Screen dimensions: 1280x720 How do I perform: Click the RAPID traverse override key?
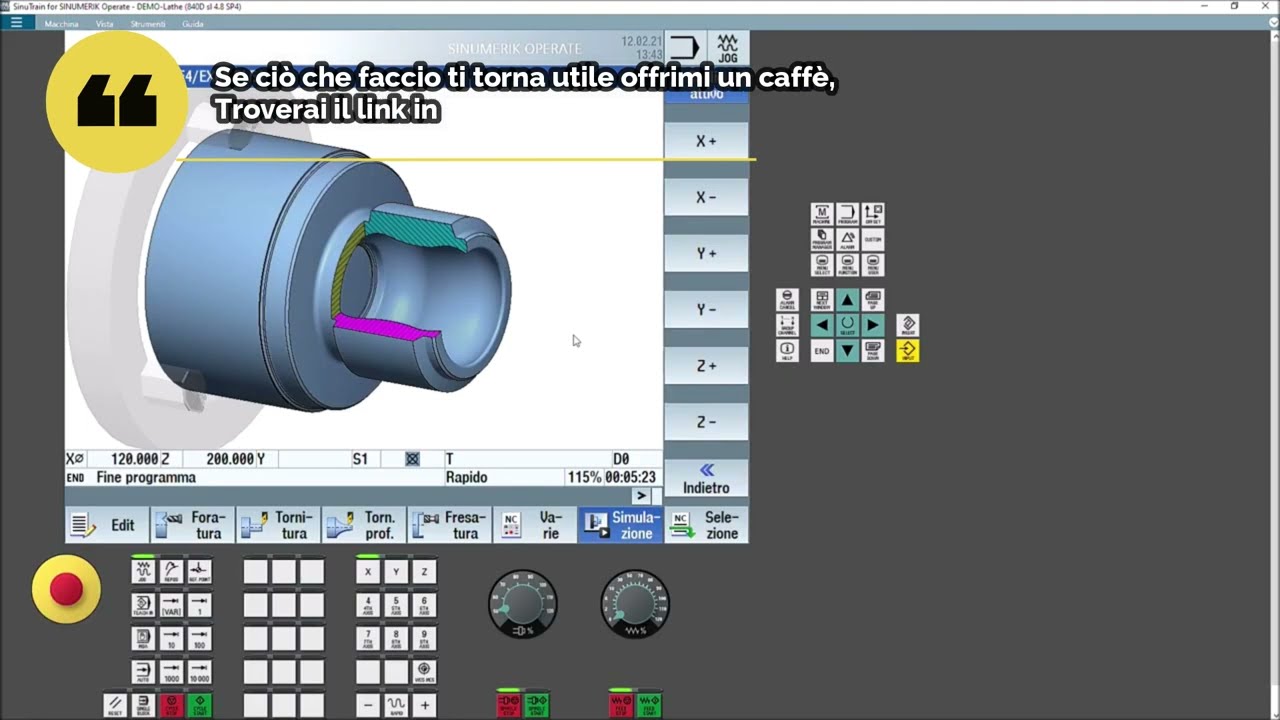396,705
